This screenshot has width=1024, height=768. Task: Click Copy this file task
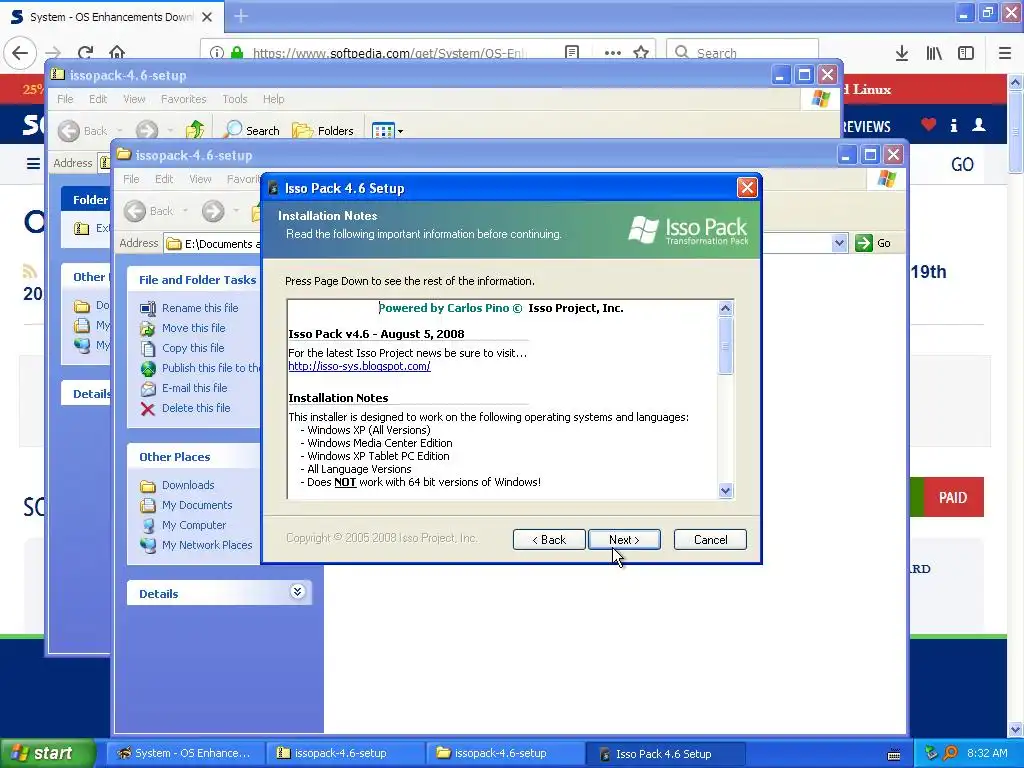pos(193,348)
